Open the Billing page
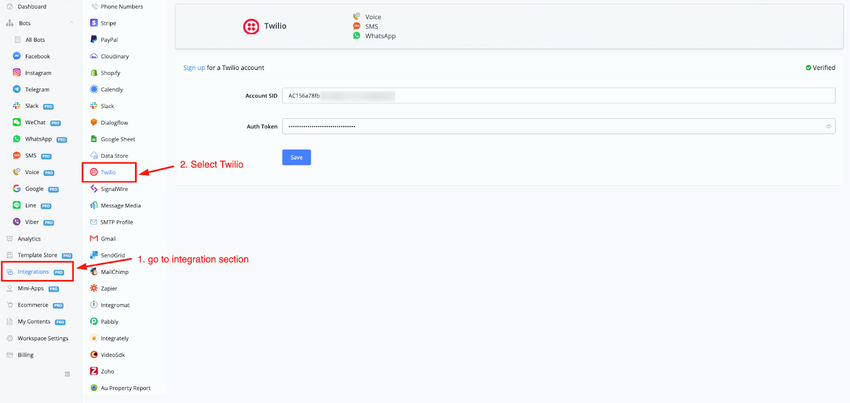Image resolution: width=850 pixels, height=403 pixels. (20, 355)
